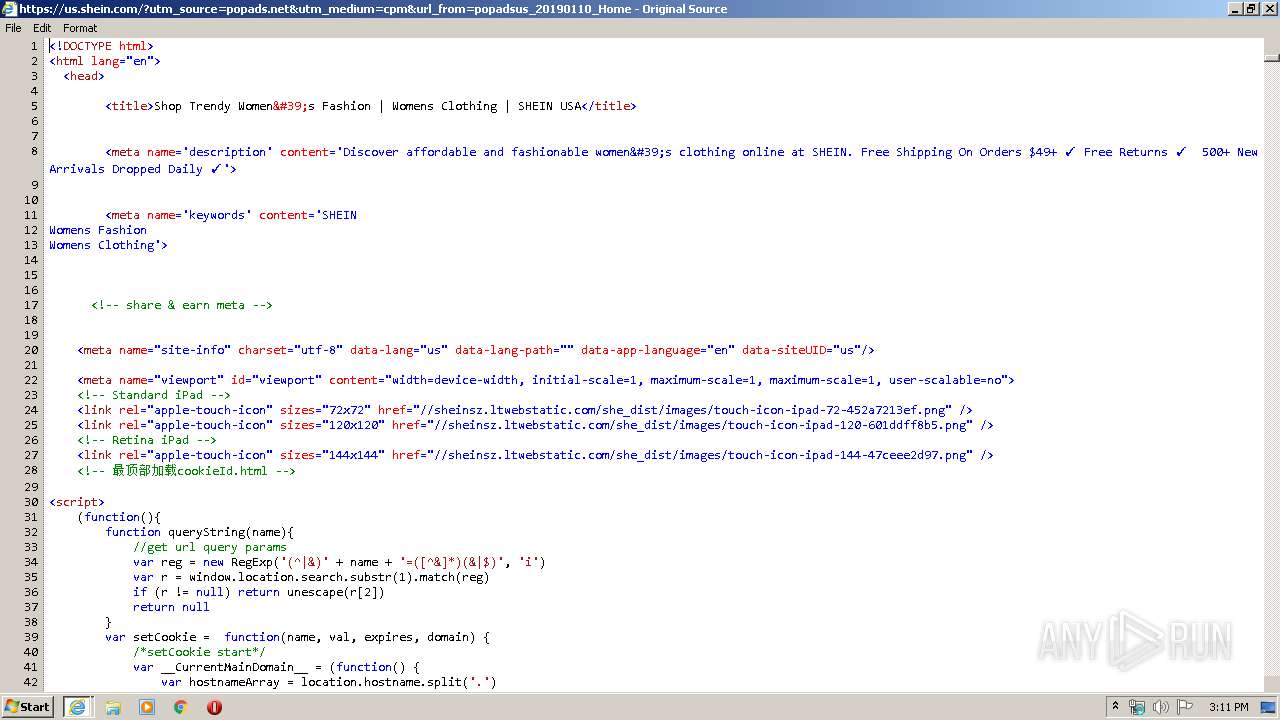
Task: Open the Action Center flag icon
Action: pos(1186,707)
